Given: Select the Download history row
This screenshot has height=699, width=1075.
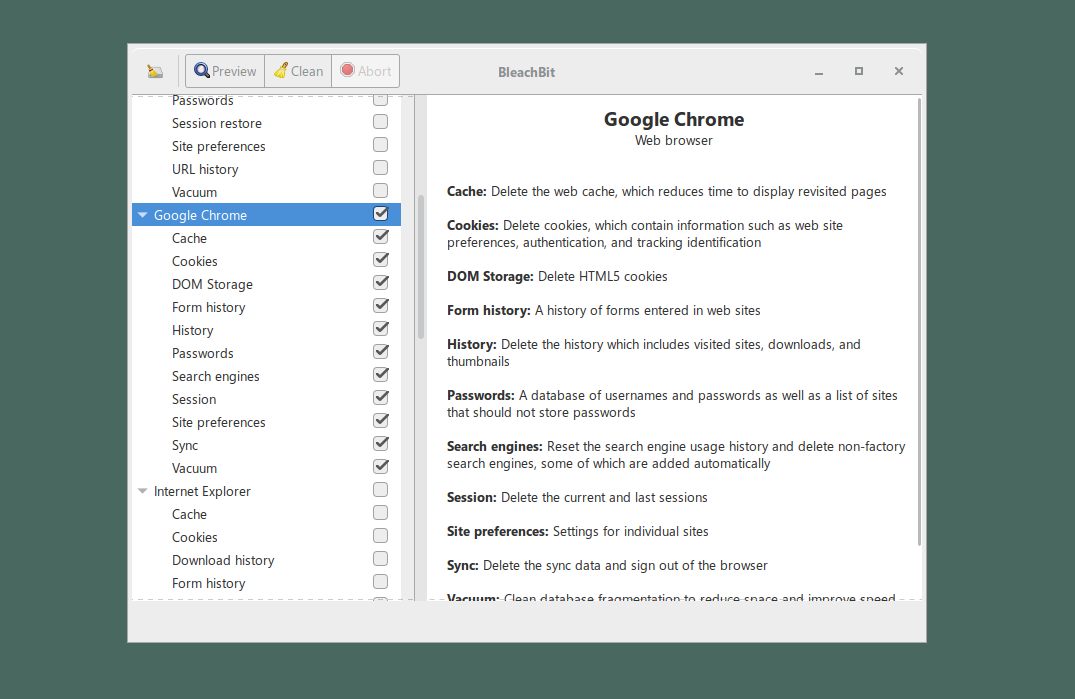Looking at the screenshot, I should pyautogui.click(x=266, y=561).
